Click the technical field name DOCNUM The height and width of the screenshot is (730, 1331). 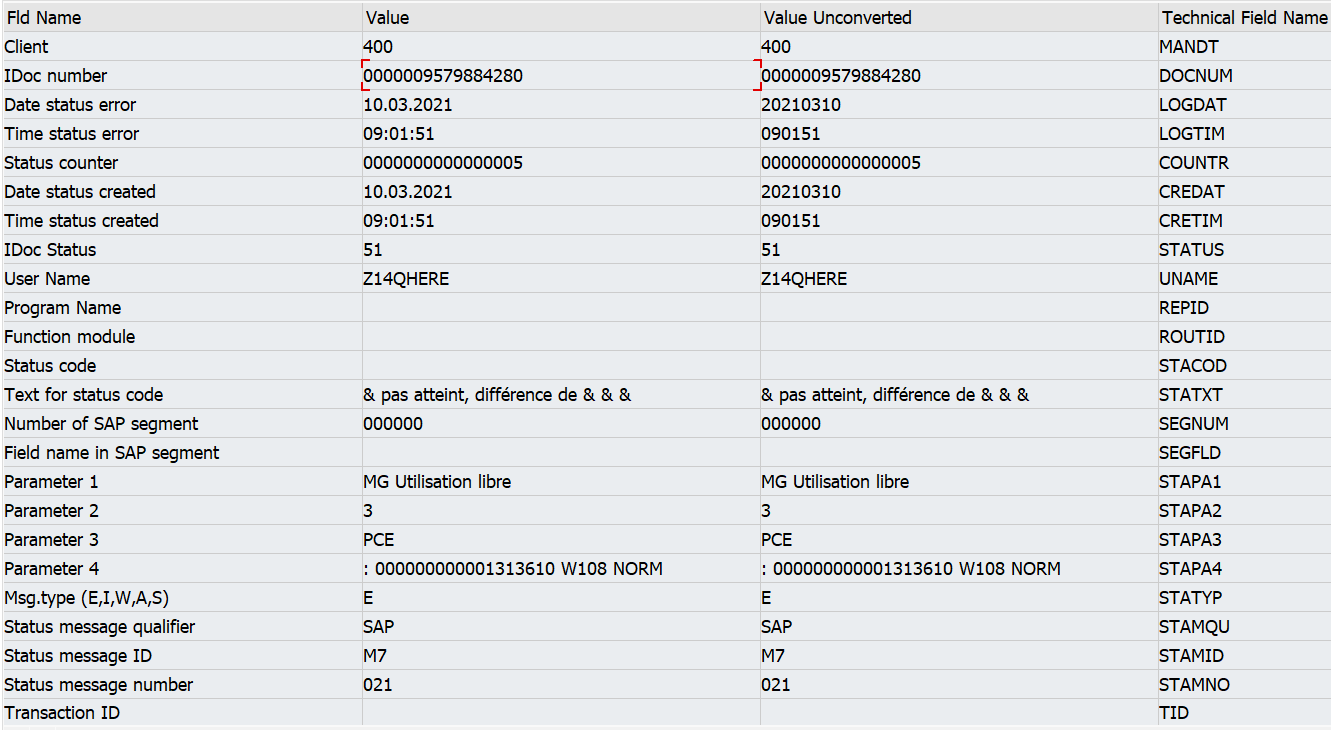click(1195, 76)
